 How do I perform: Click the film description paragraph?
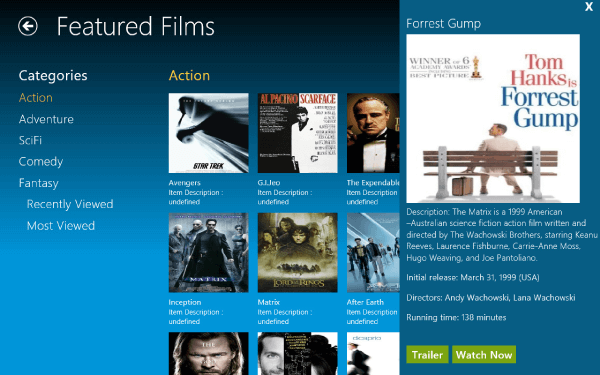tap(502, 235)
